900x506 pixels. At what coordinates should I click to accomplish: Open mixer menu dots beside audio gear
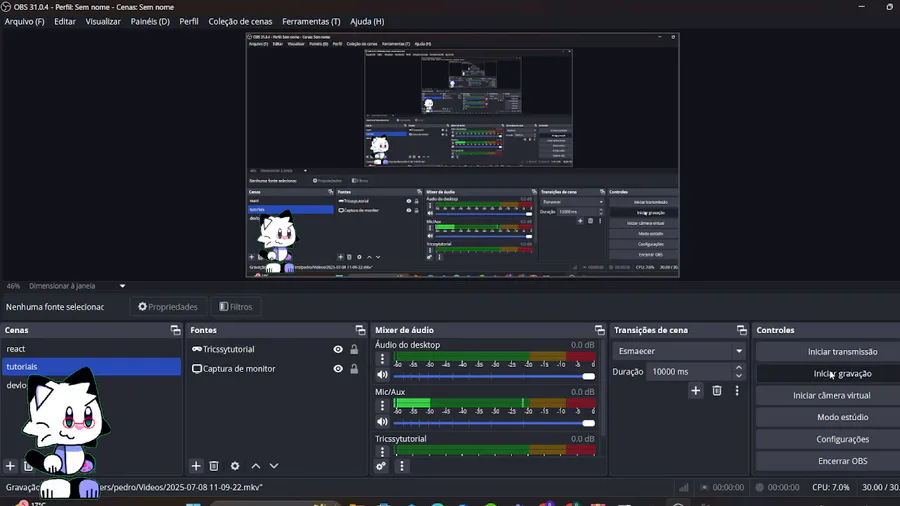[x=402, y=466]
